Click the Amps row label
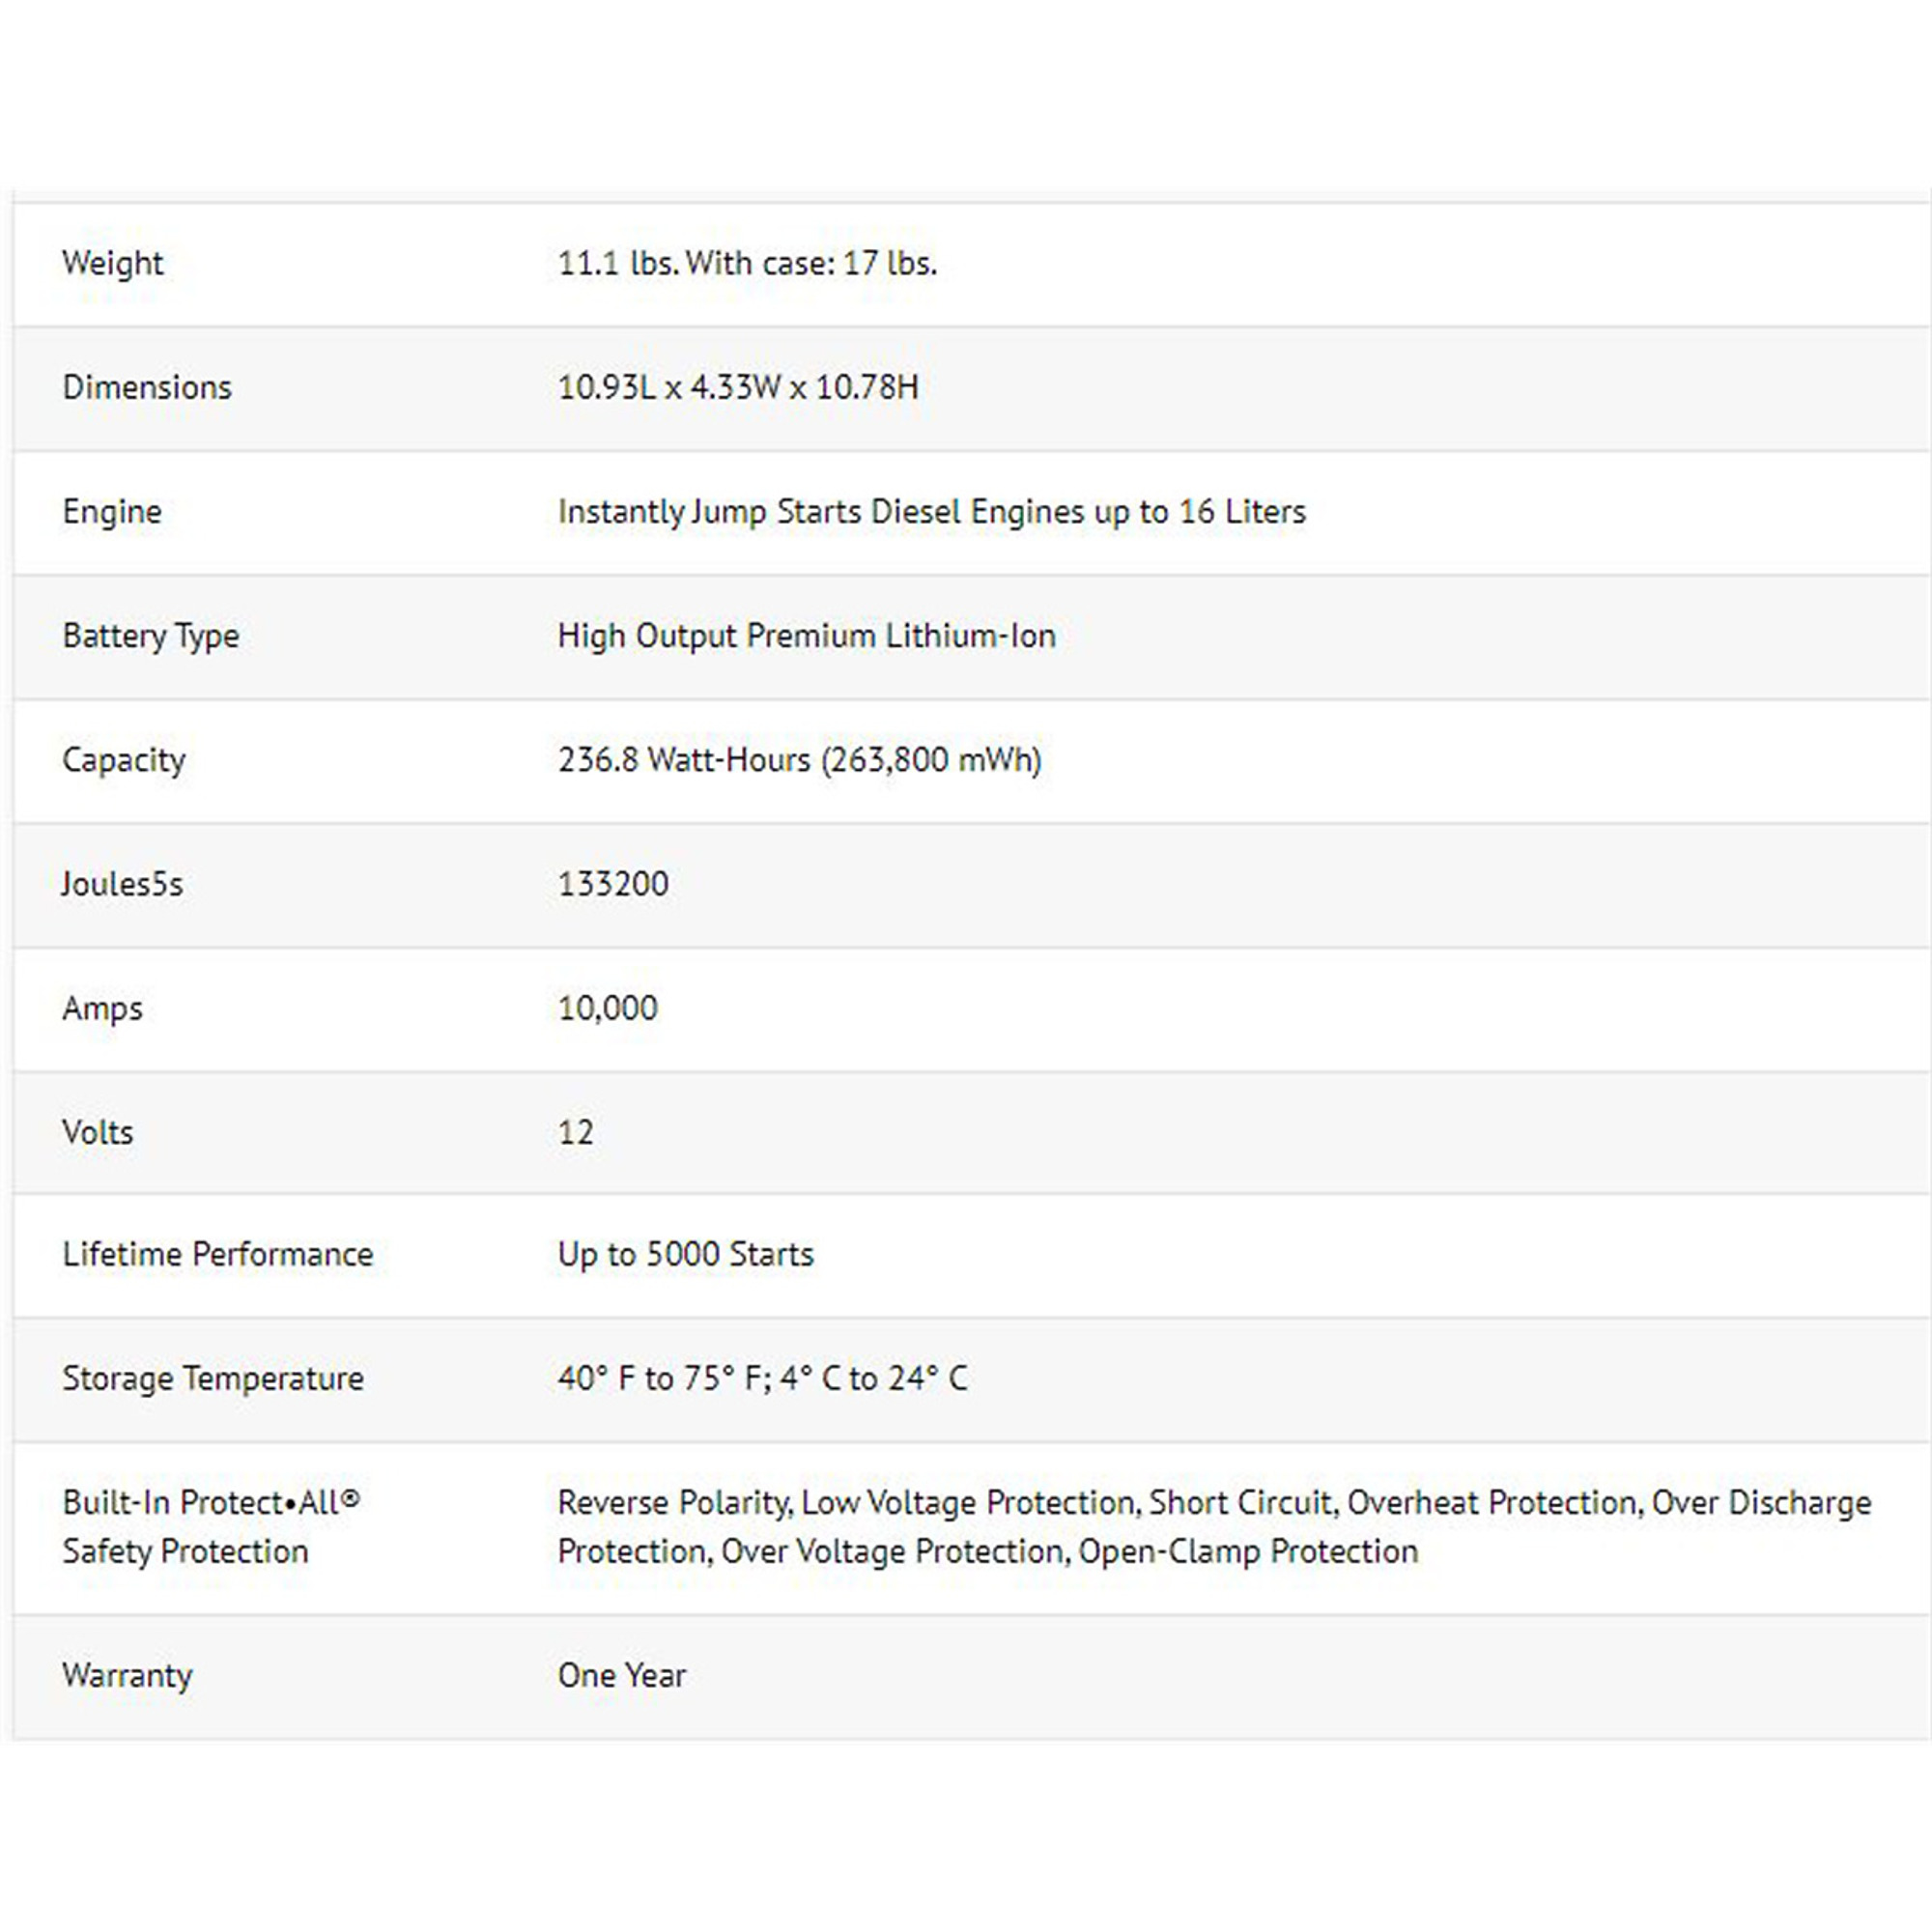Viewport: 1932px width, 1932px height. click(x=102, y=1008)
